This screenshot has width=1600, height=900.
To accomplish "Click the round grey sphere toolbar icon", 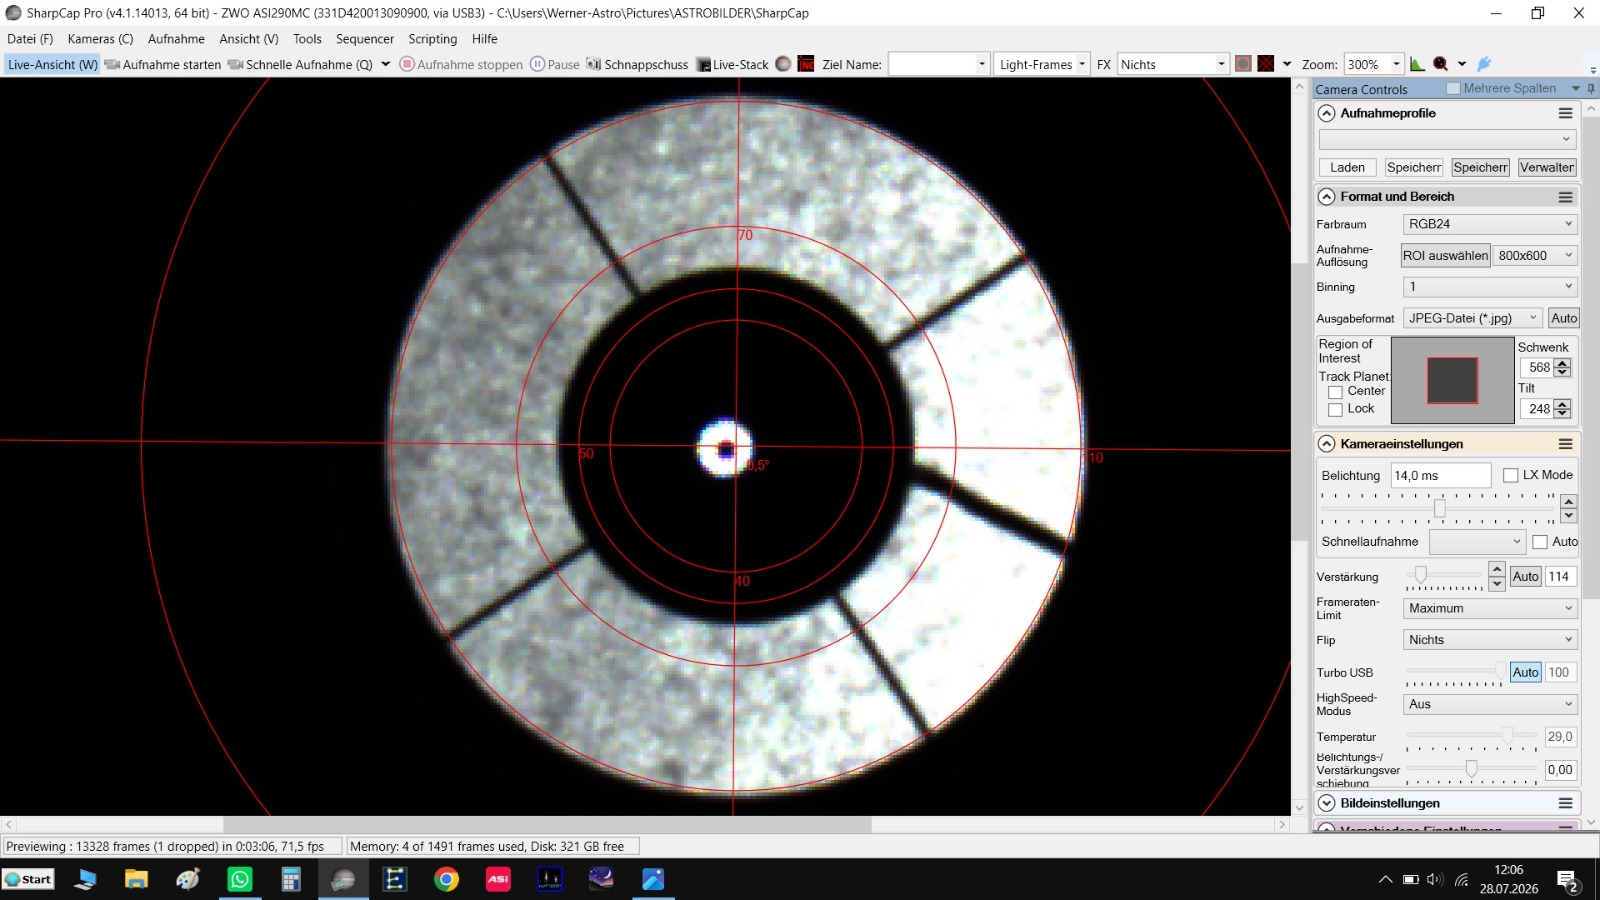I will point(783,64).
